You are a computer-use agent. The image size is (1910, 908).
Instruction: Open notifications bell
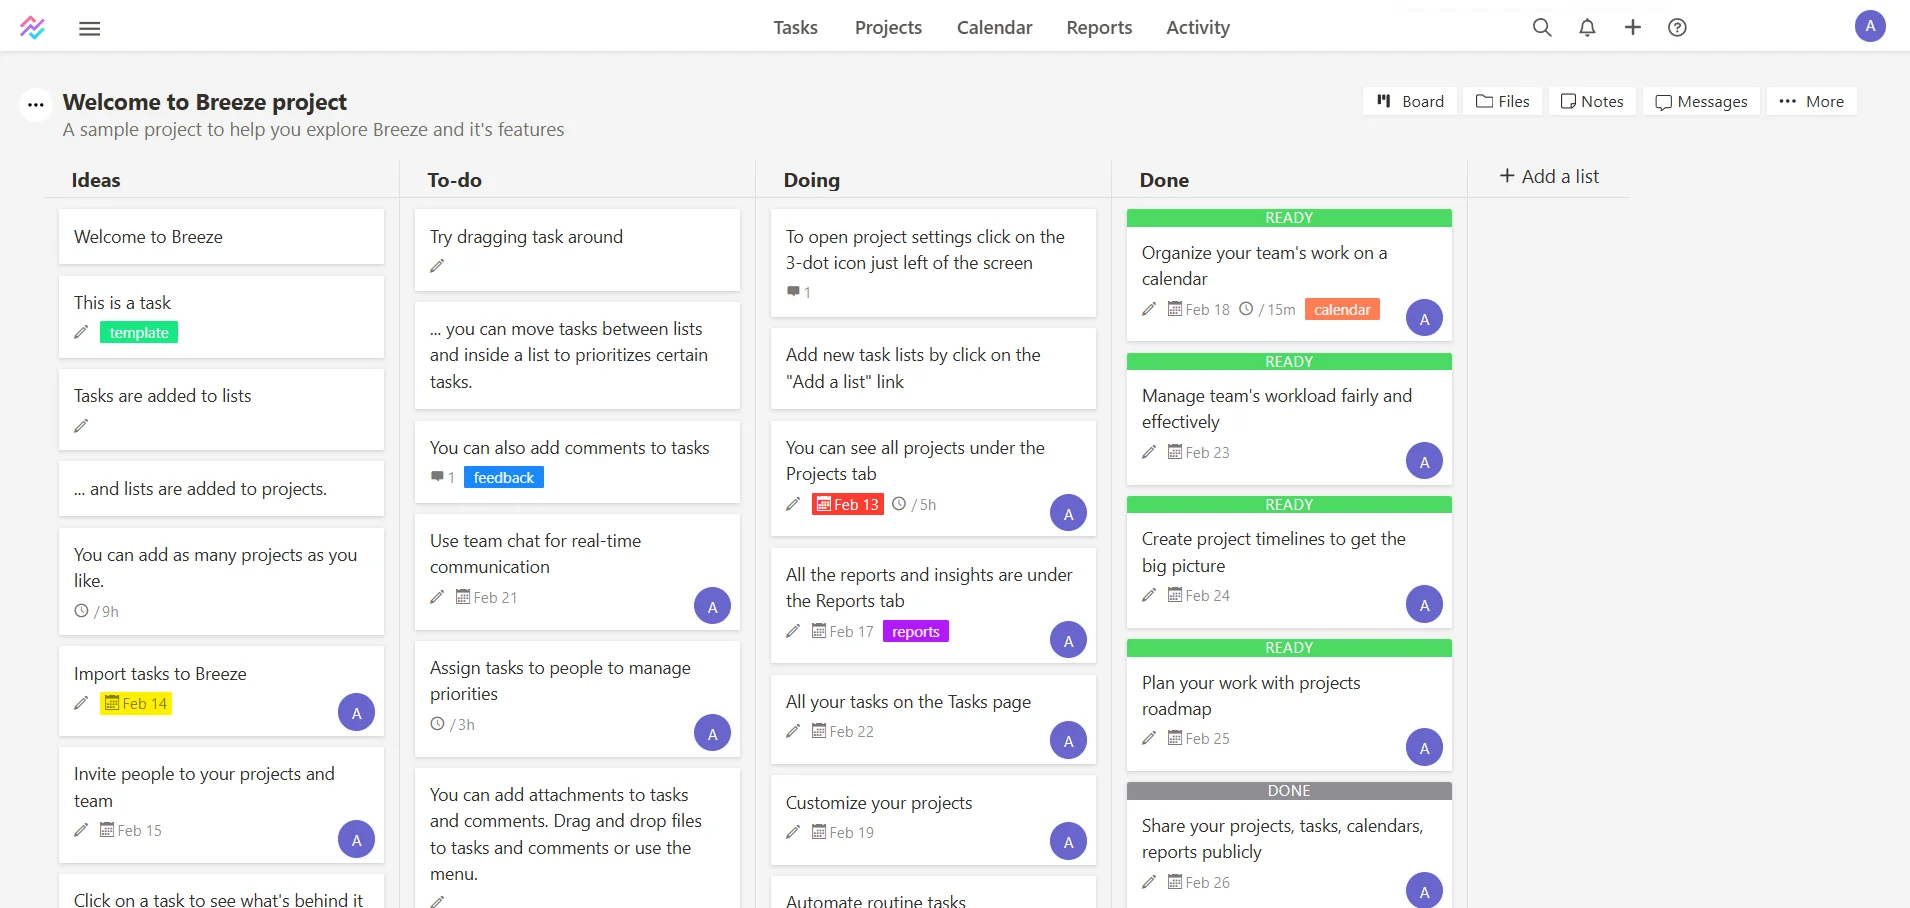click(x=1587, y=27)
